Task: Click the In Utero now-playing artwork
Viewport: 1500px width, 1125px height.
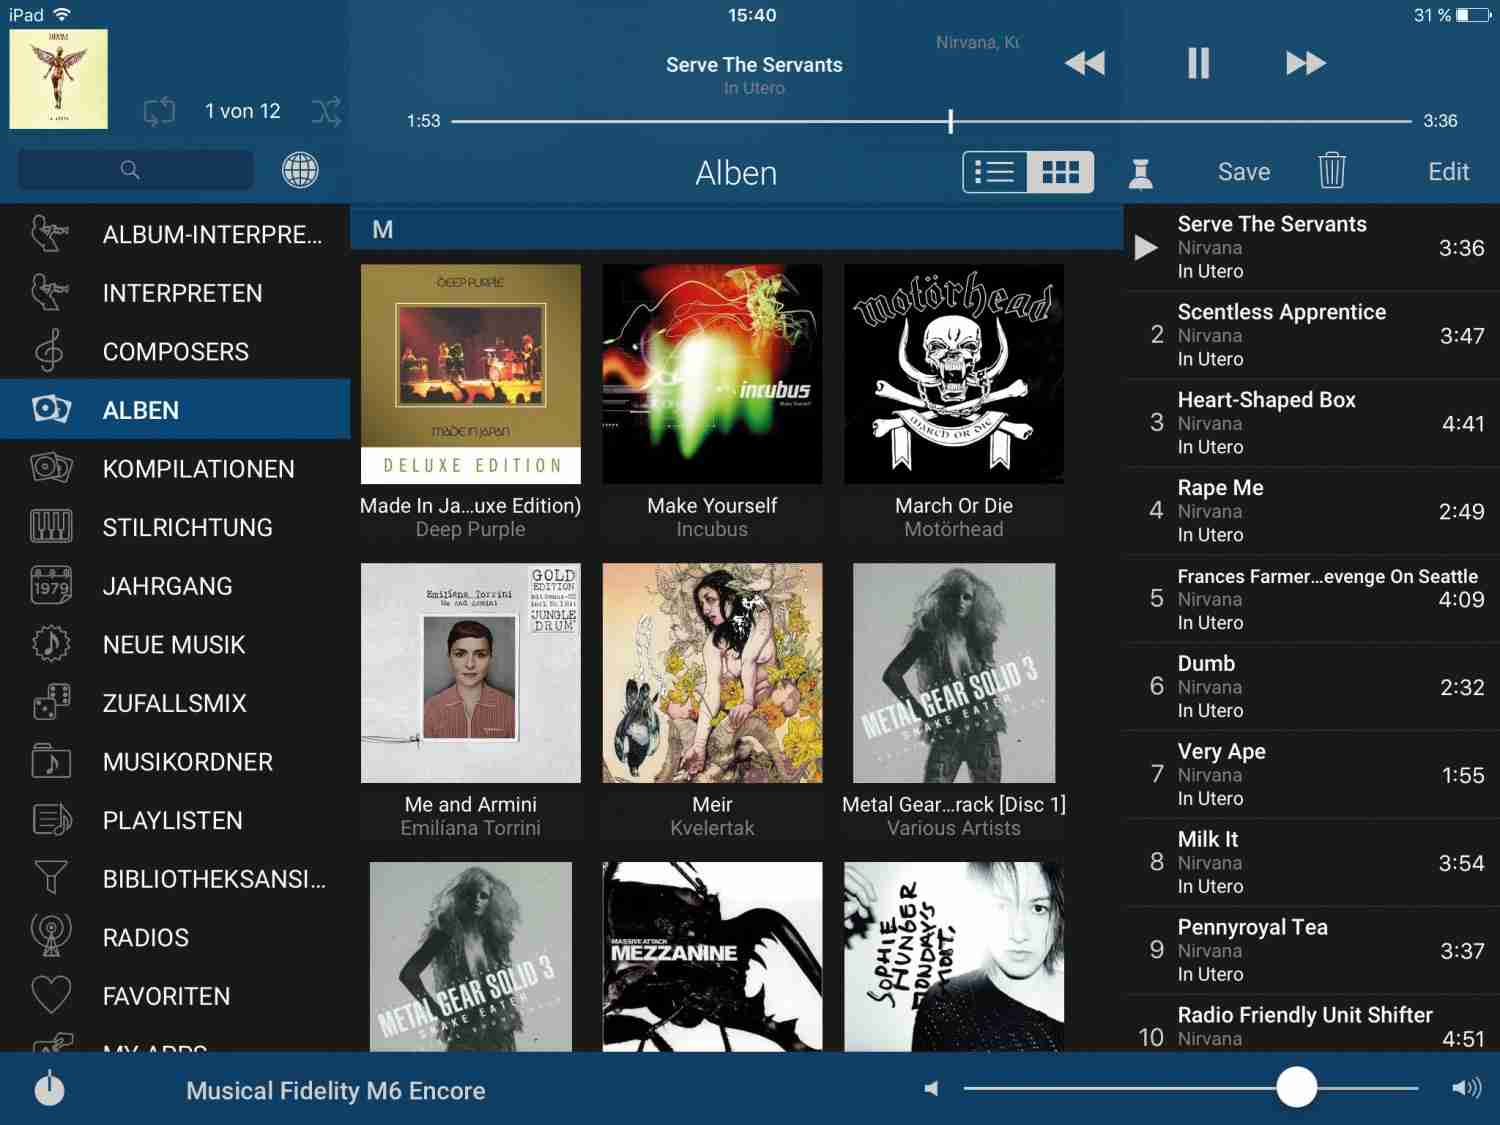Action: pos(58,79)
